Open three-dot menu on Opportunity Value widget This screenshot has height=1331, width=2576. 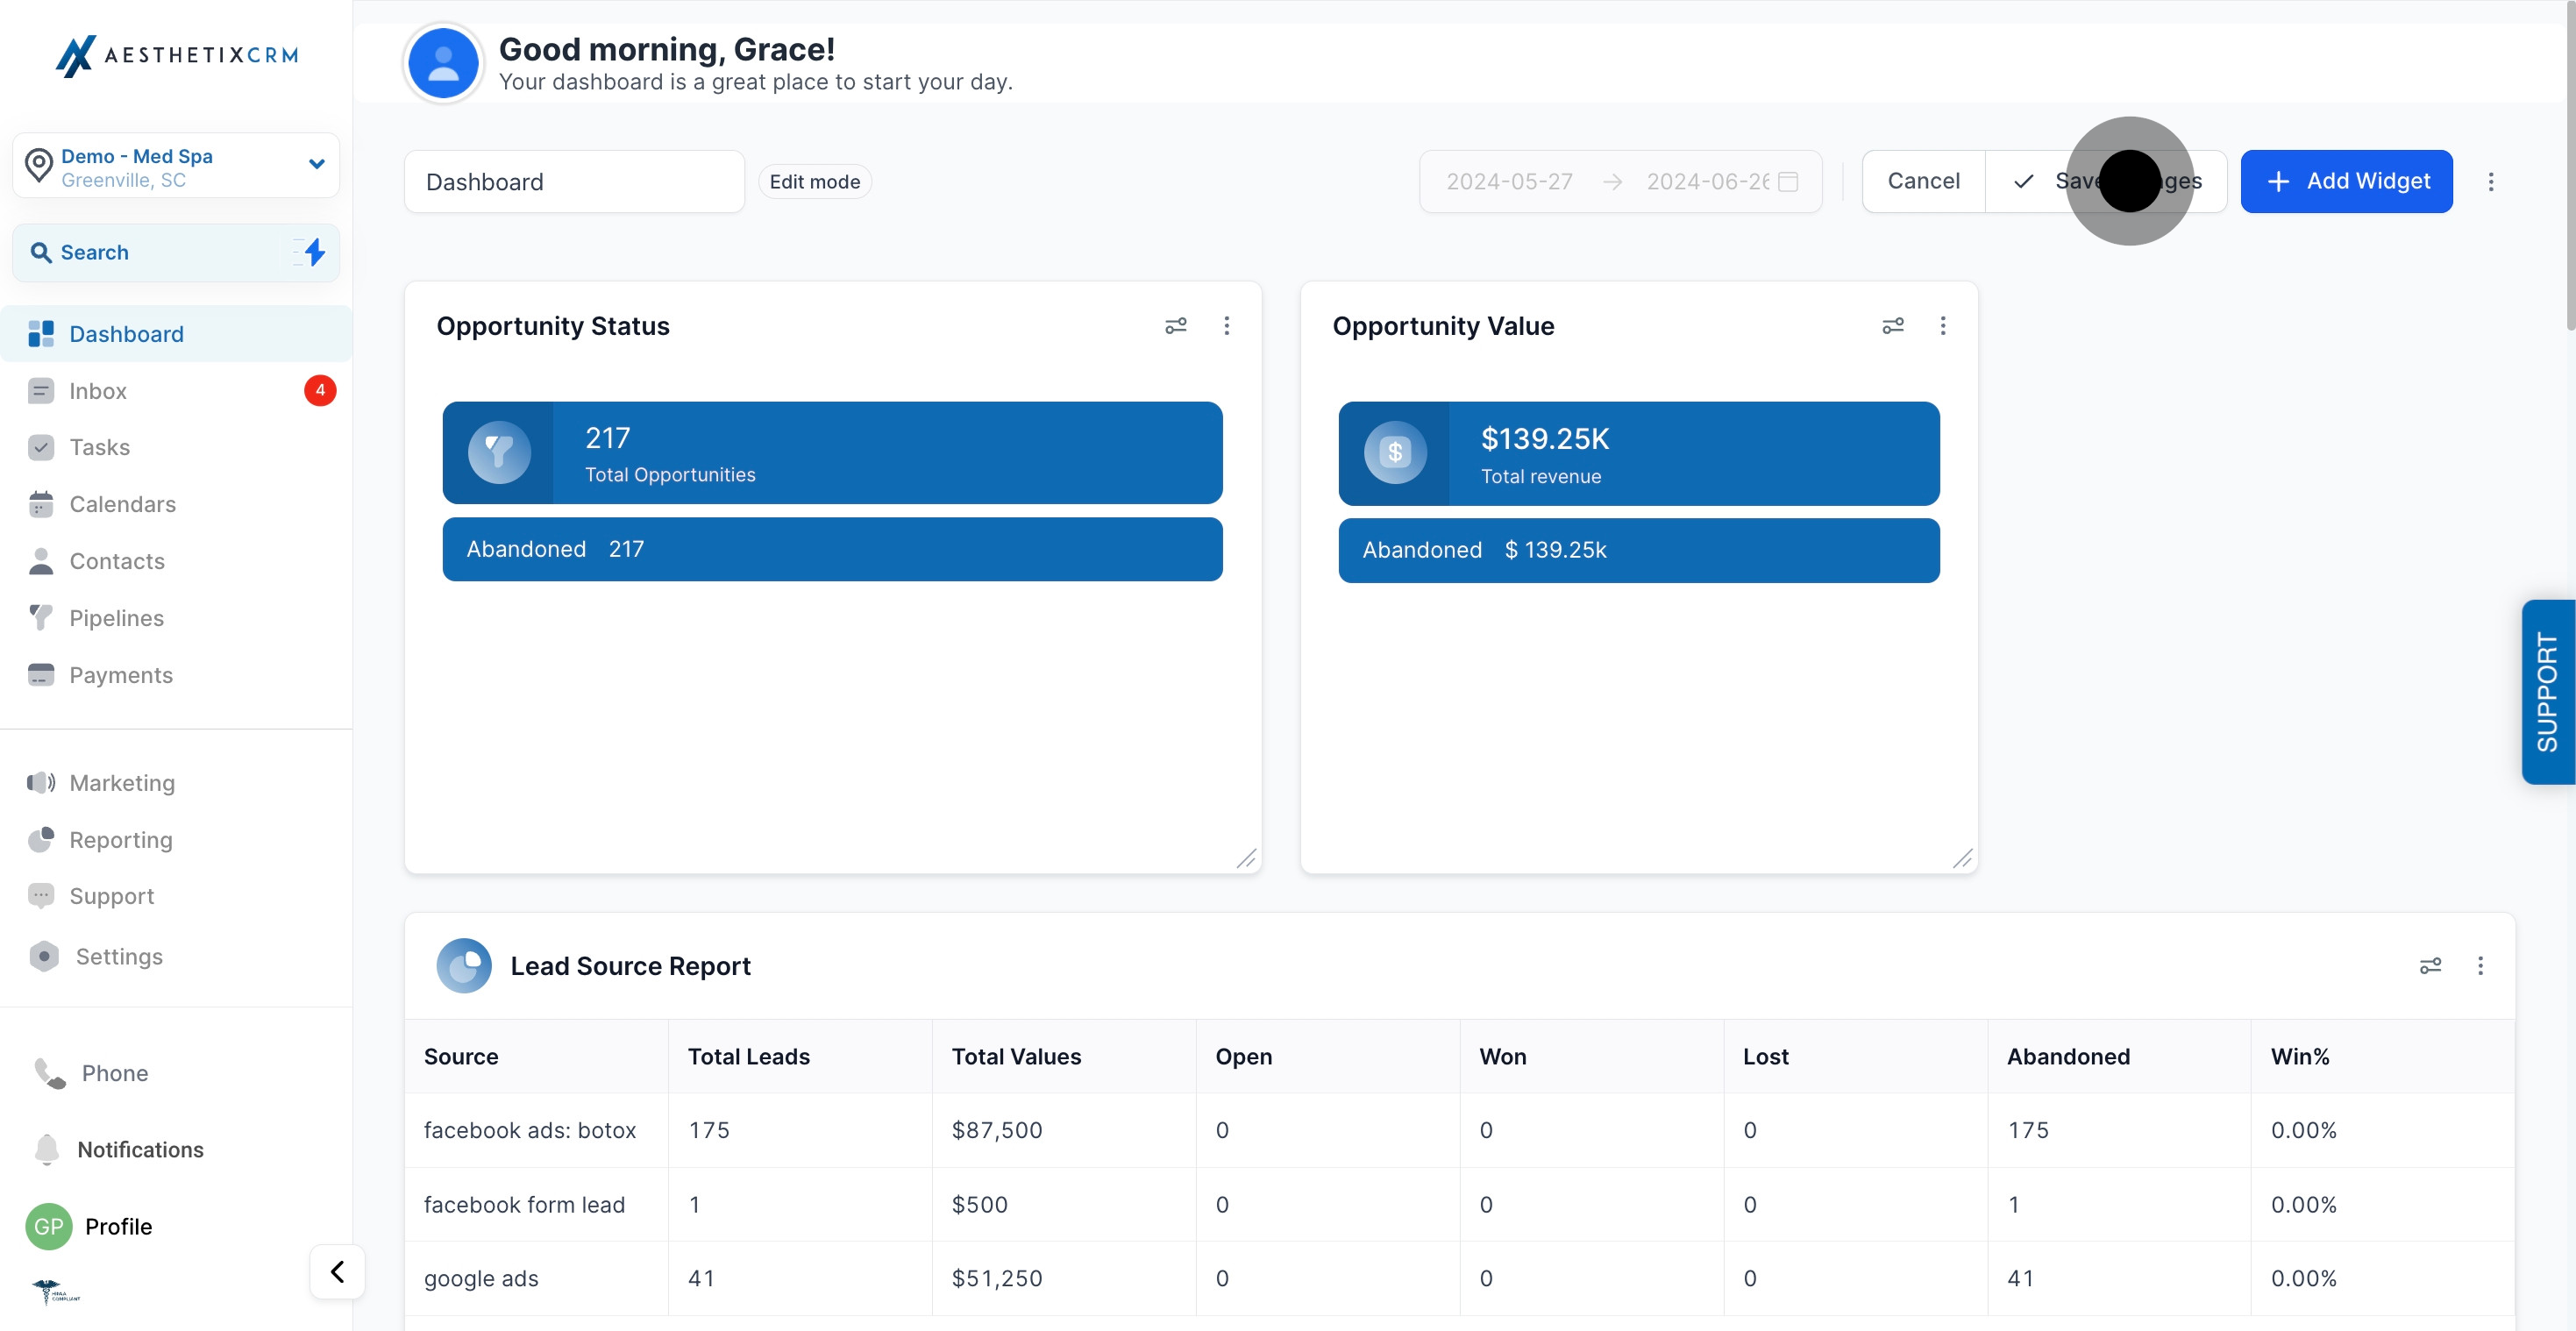[x=1943, y=326]
